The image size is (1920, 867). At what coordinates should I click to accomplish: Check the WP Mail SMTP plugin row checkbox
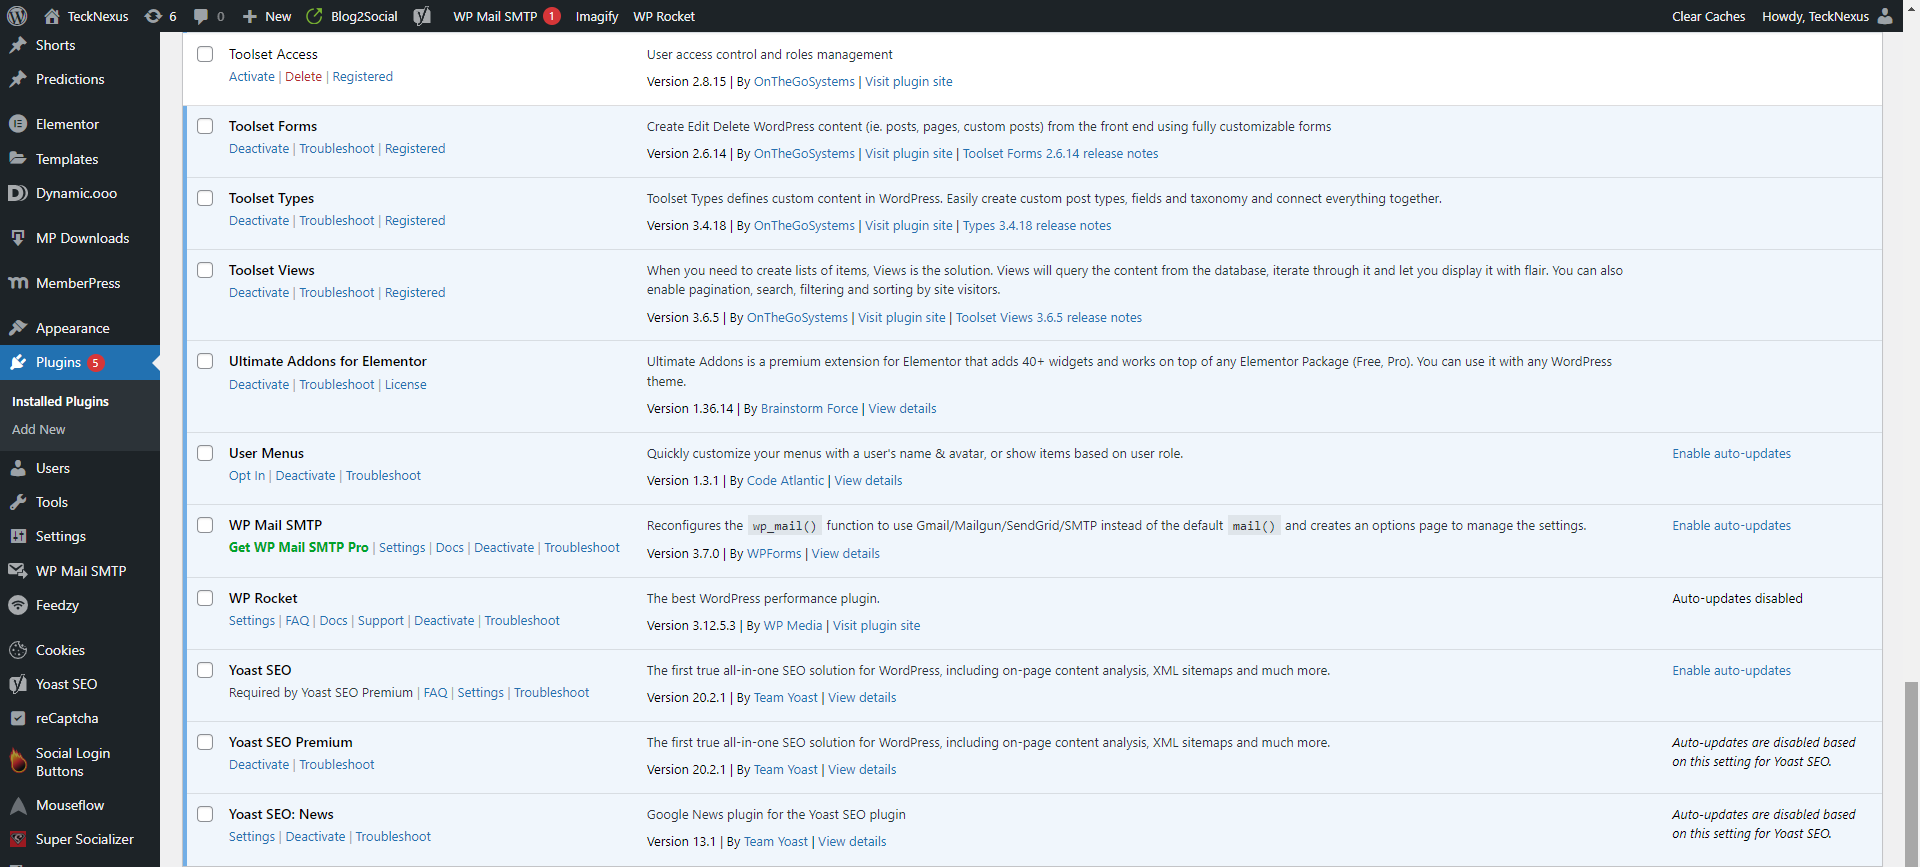(205, 525)
